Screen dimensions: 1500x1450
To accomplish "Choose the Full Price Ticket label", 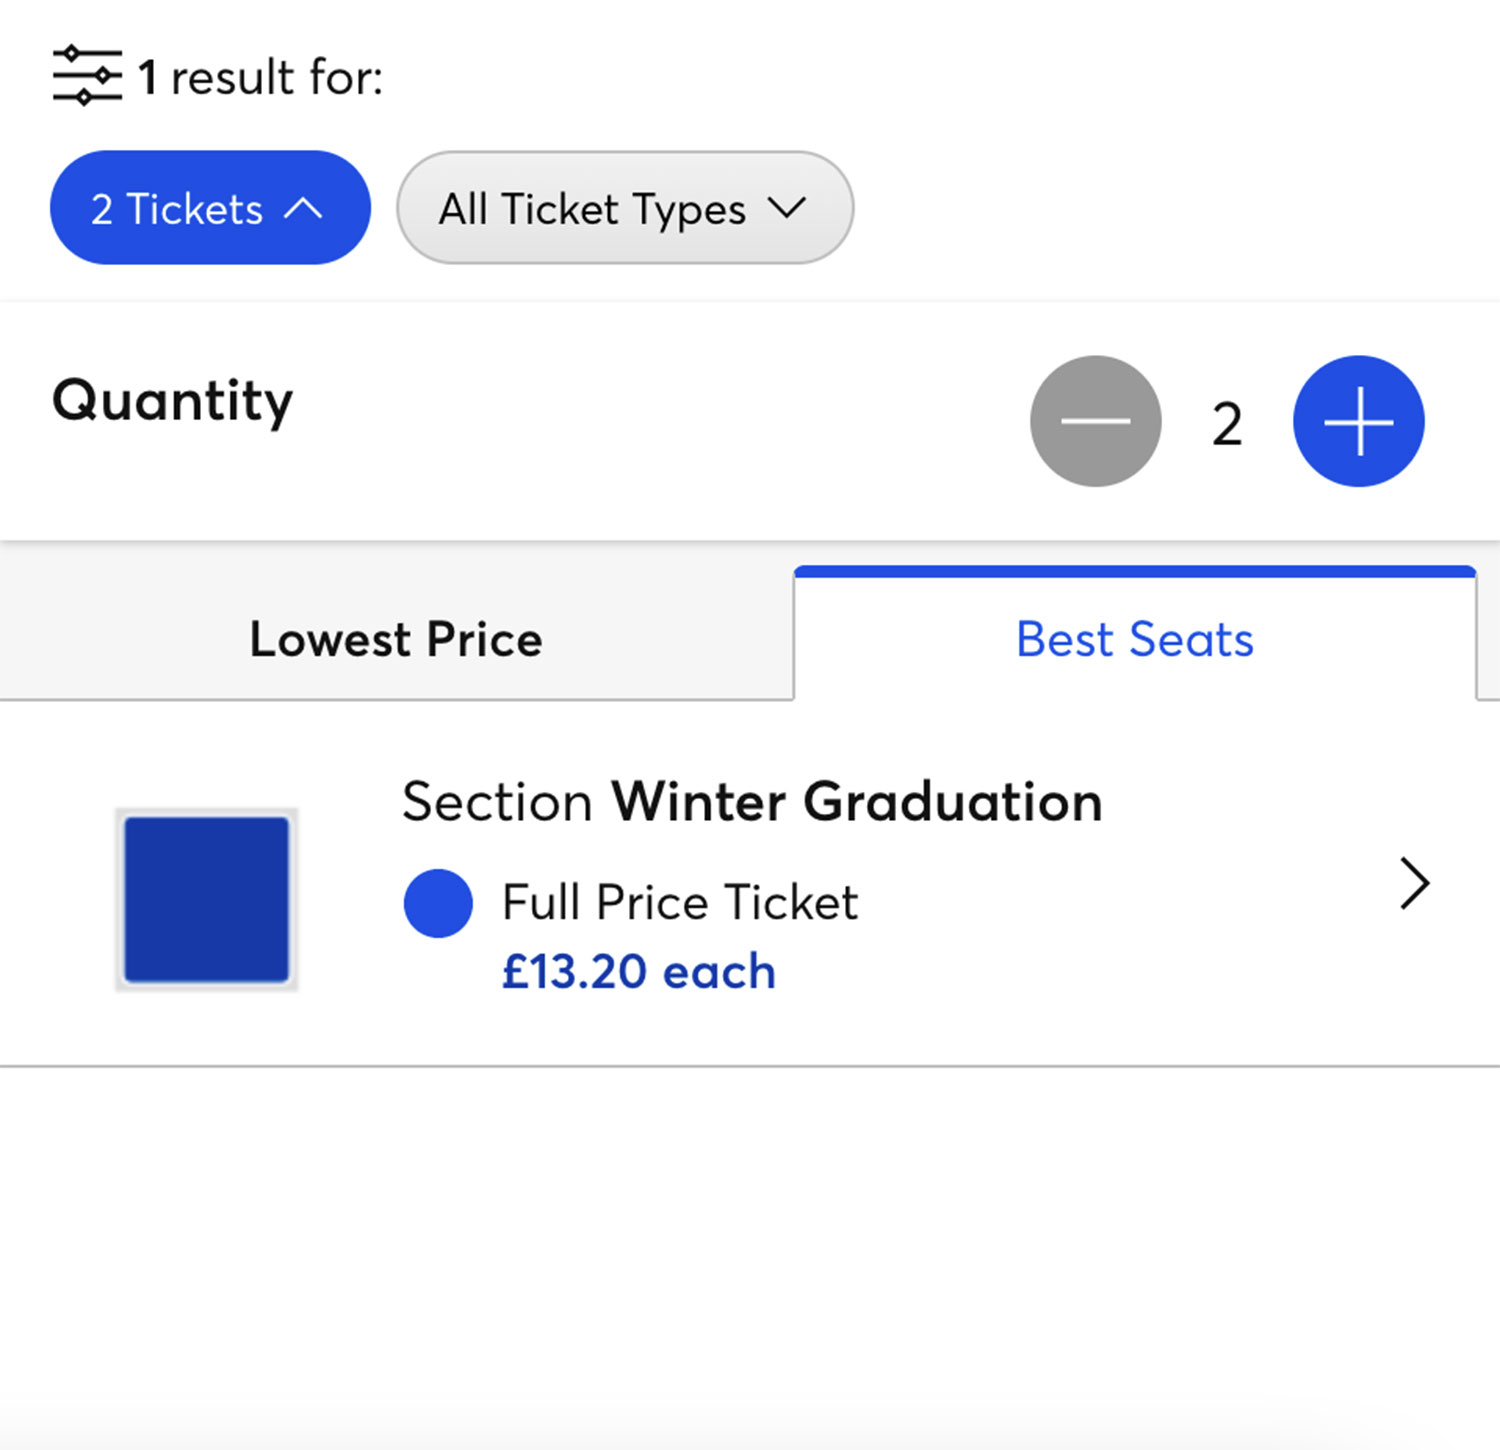I will pyautogui.click(x=680, y=902).
